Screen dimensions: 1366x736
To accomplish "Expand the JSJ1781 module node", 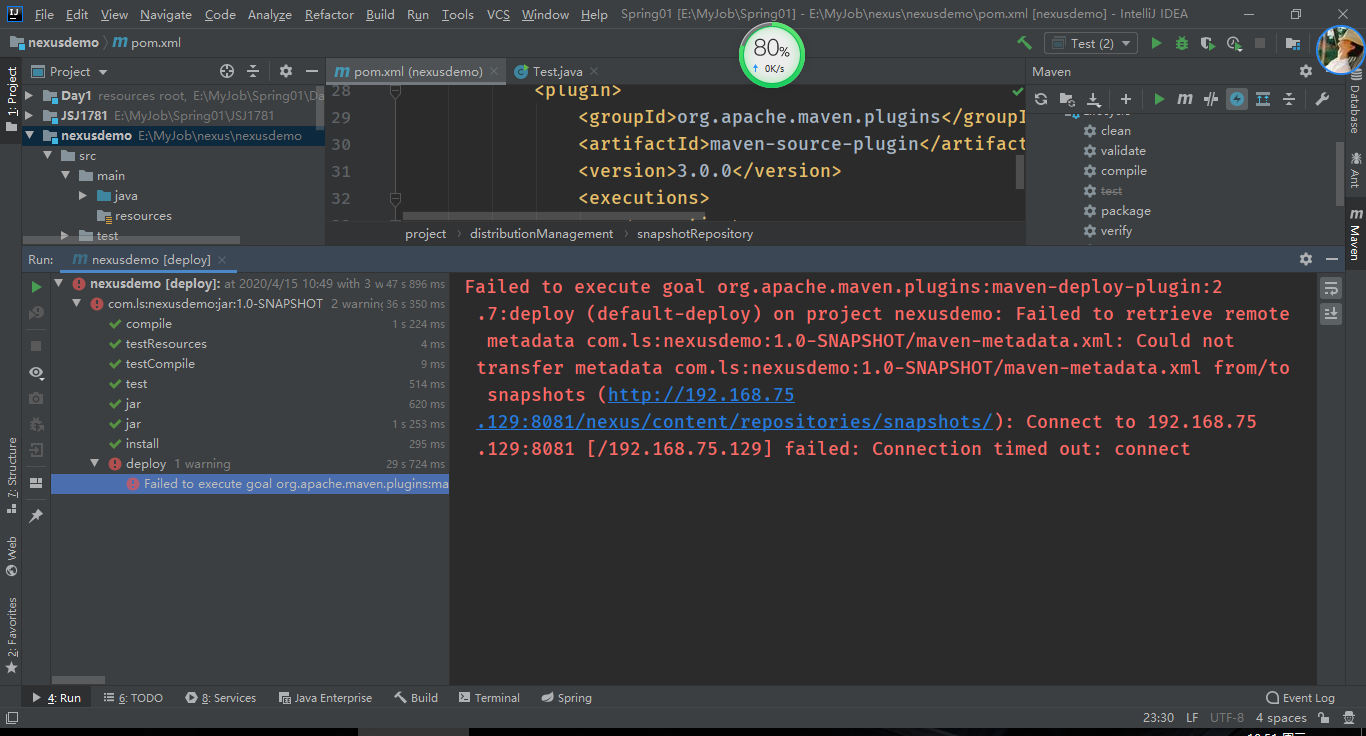I will 29,116.
